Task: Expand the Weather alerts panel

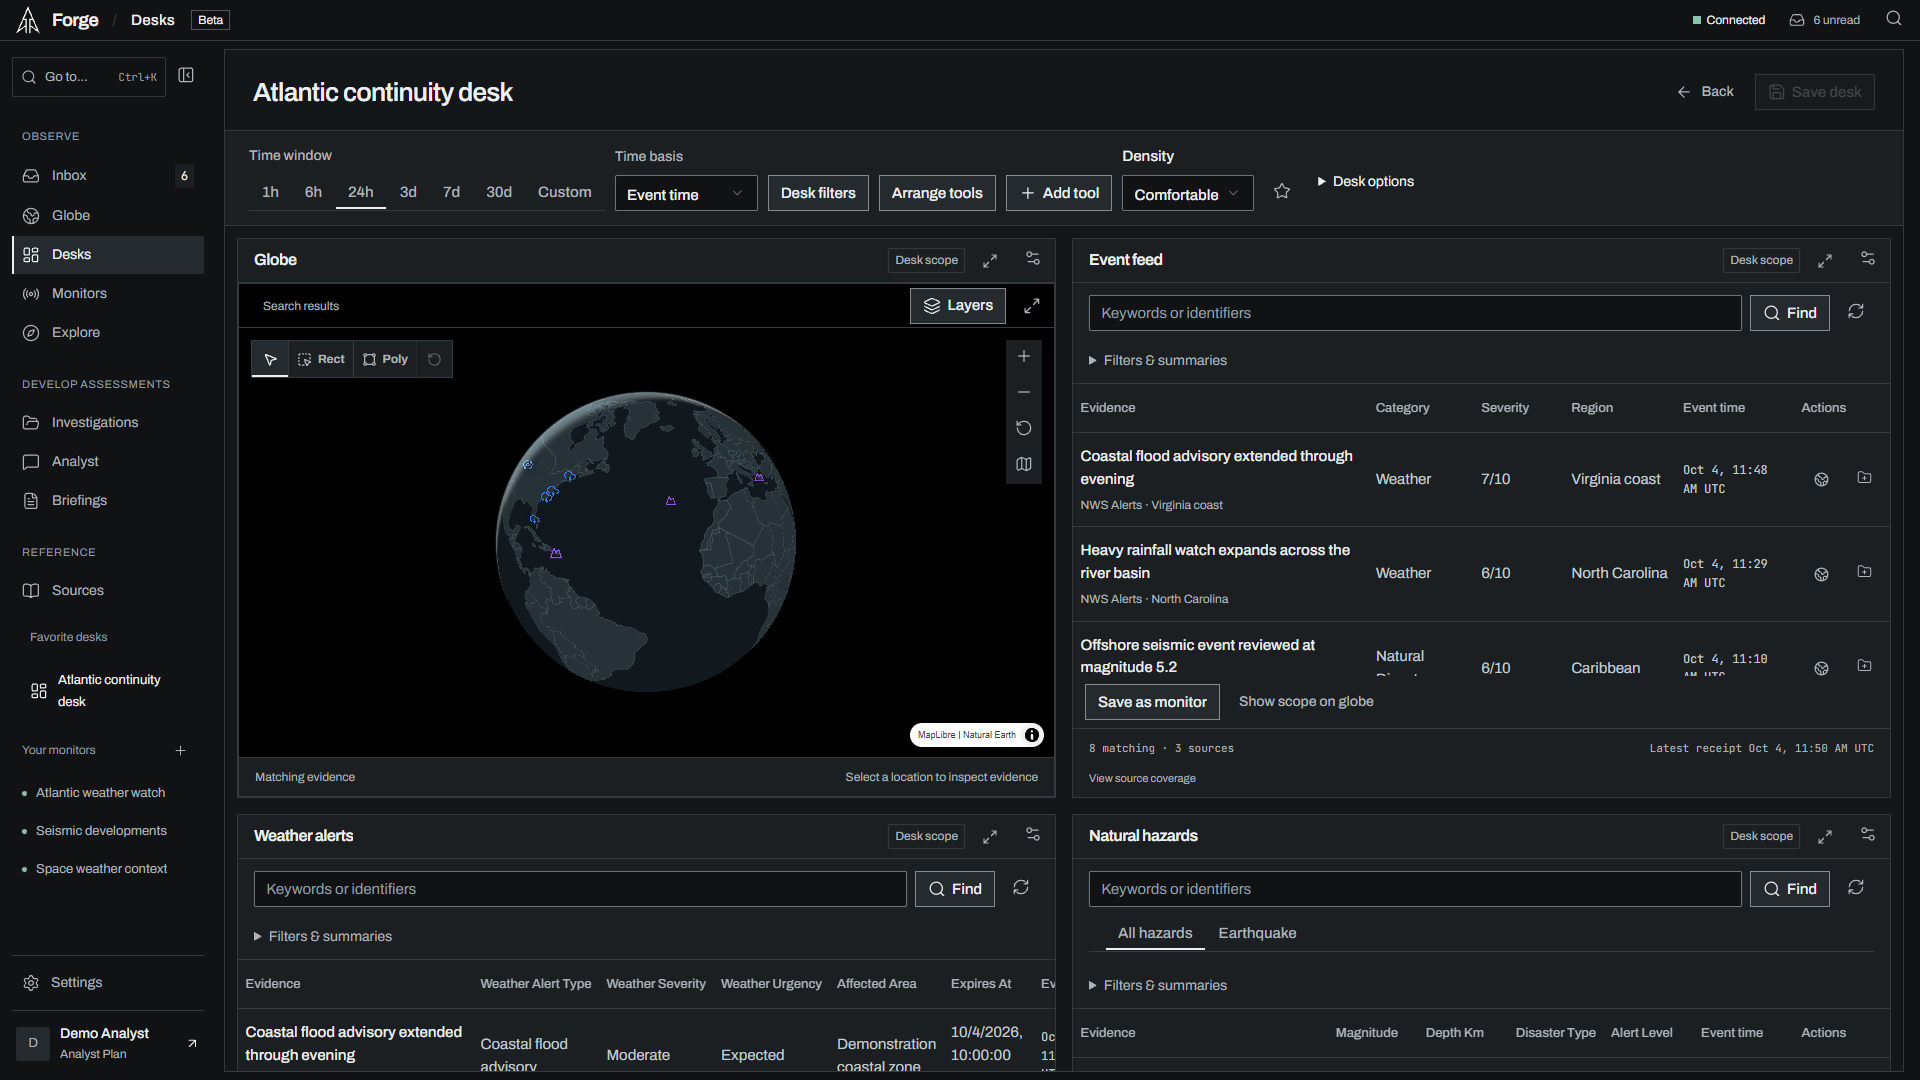Action: pyautogui.click(x=990, y=837)
